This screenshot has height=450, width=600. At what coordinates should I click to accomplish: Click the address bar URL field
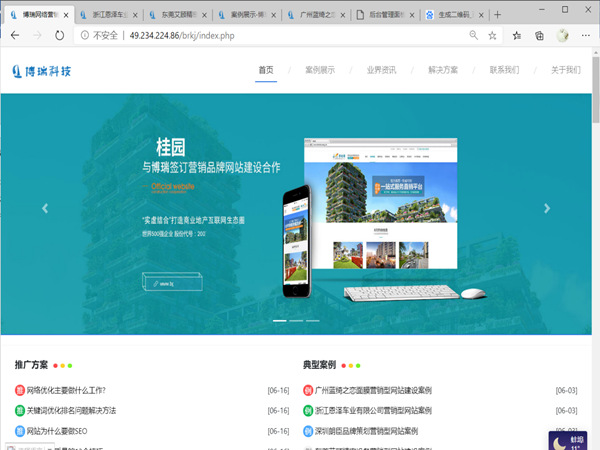click(x=250, y=34)
